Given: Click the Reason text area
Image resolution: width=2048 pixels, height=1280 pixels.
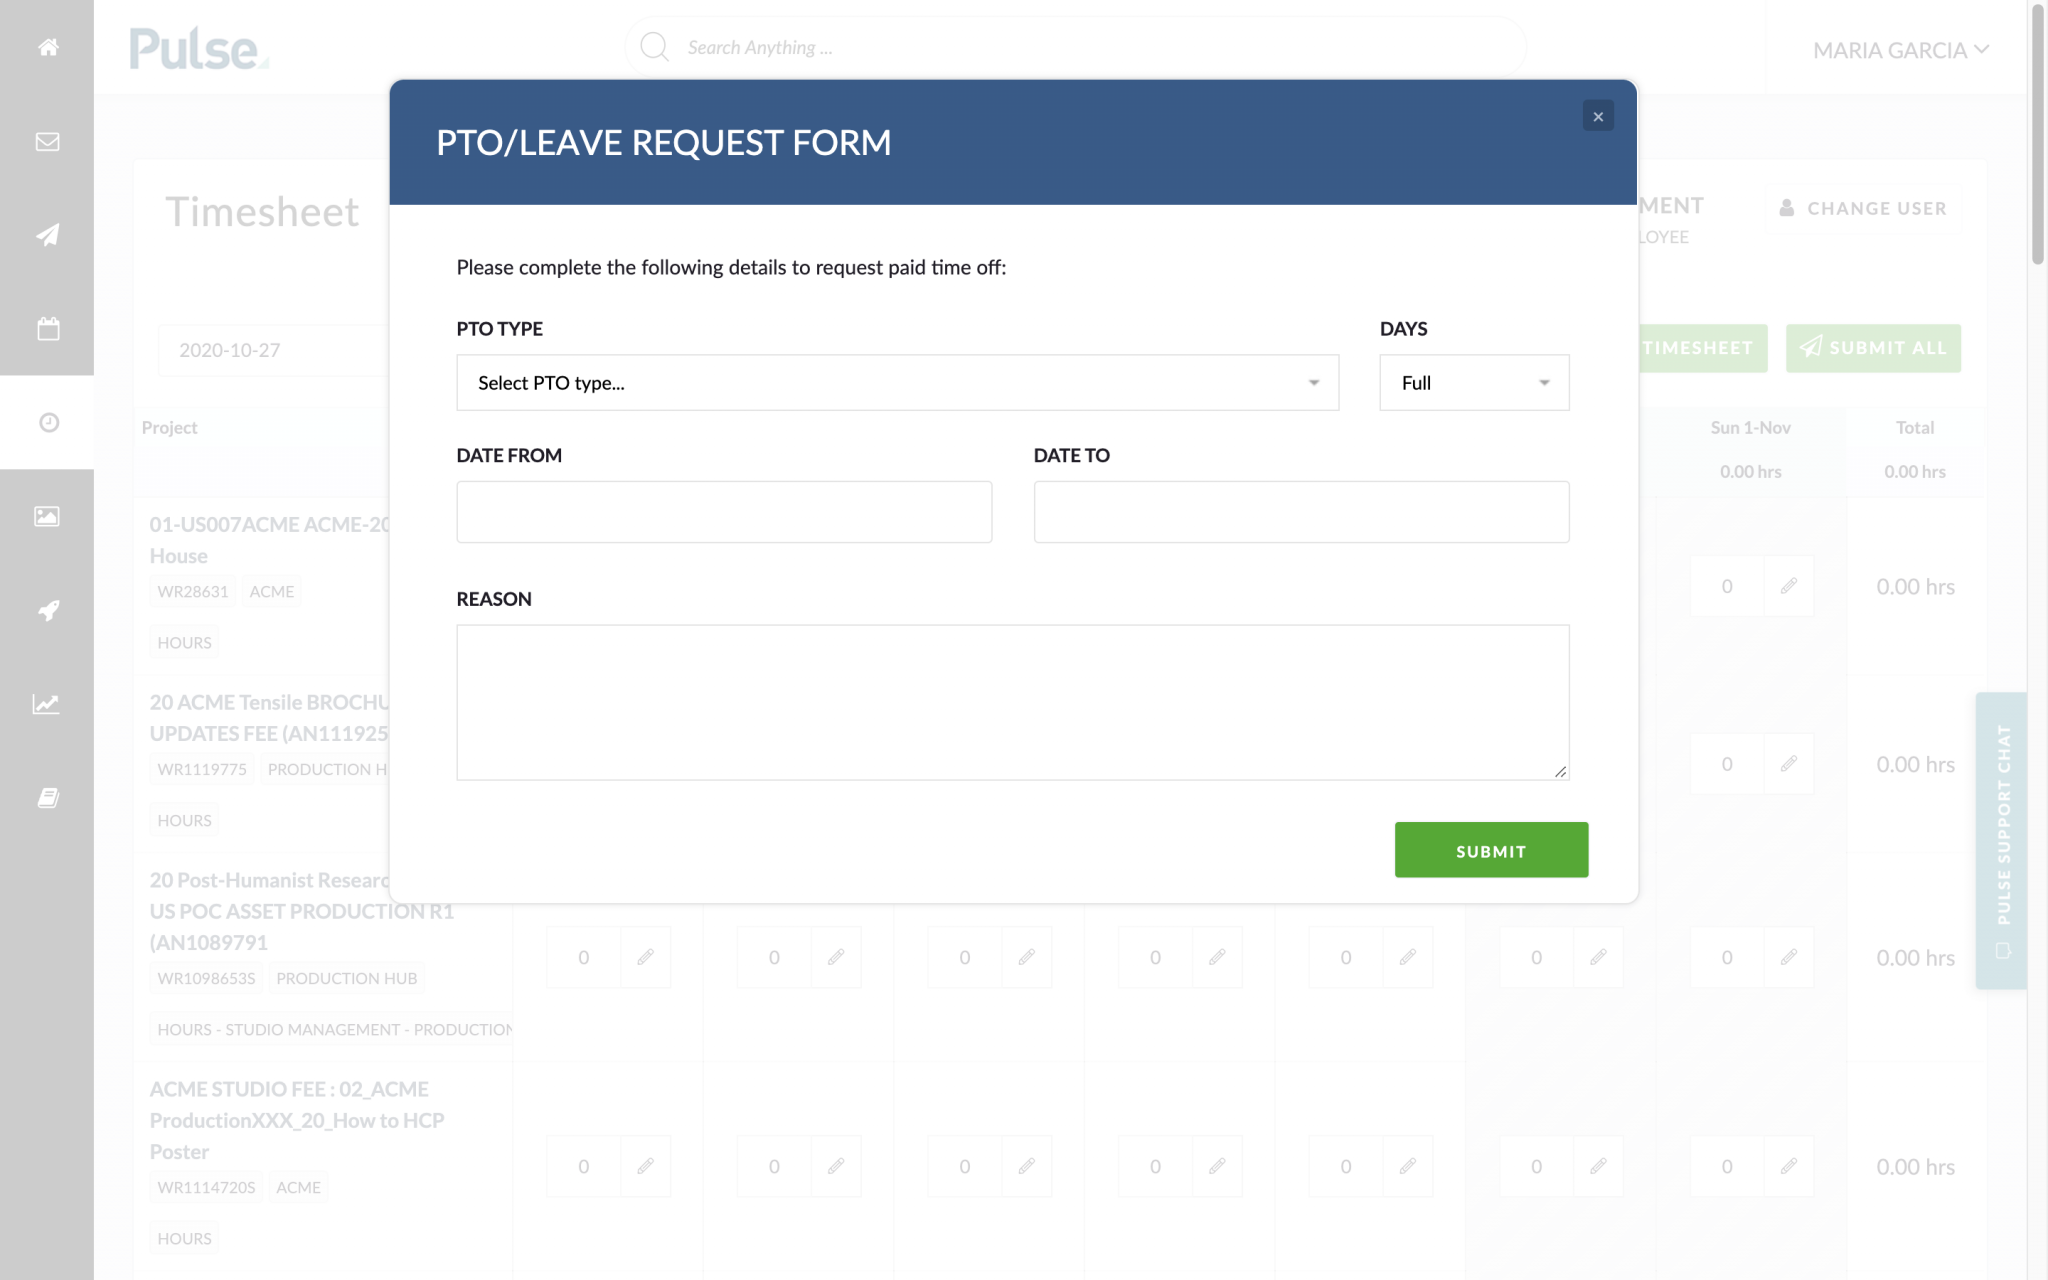Looking at the screenshot, I should click(1012, 700).
